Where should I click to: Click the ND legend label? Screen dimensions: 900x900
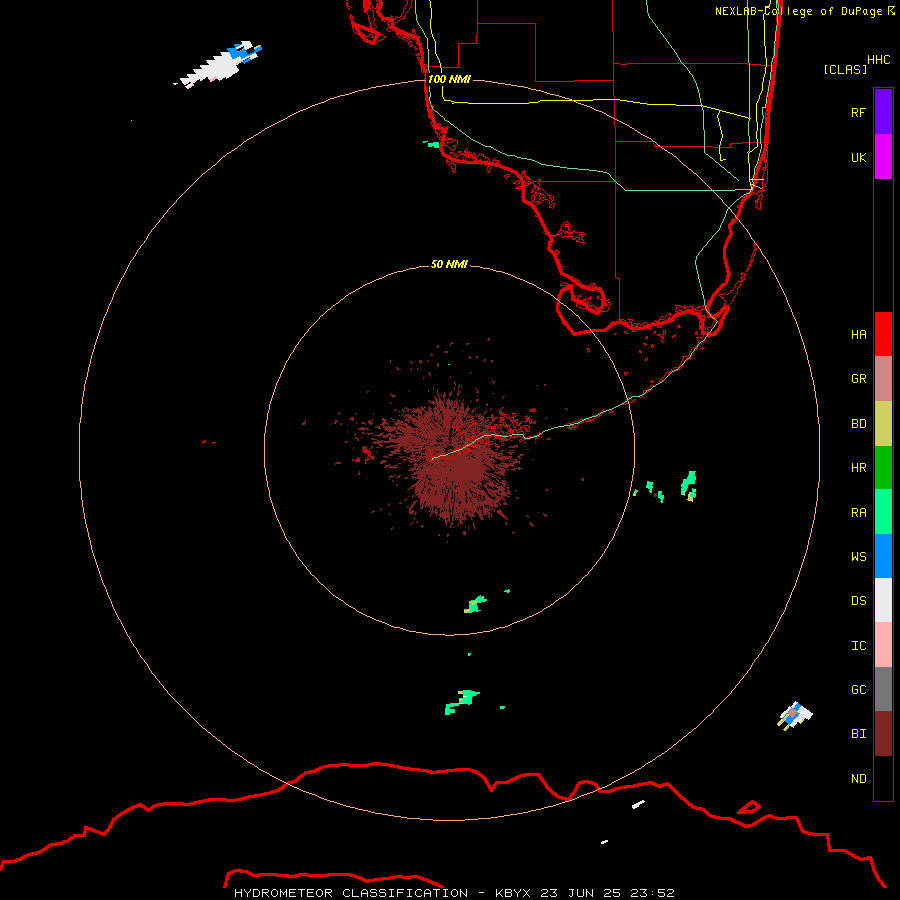coord(858,779)
